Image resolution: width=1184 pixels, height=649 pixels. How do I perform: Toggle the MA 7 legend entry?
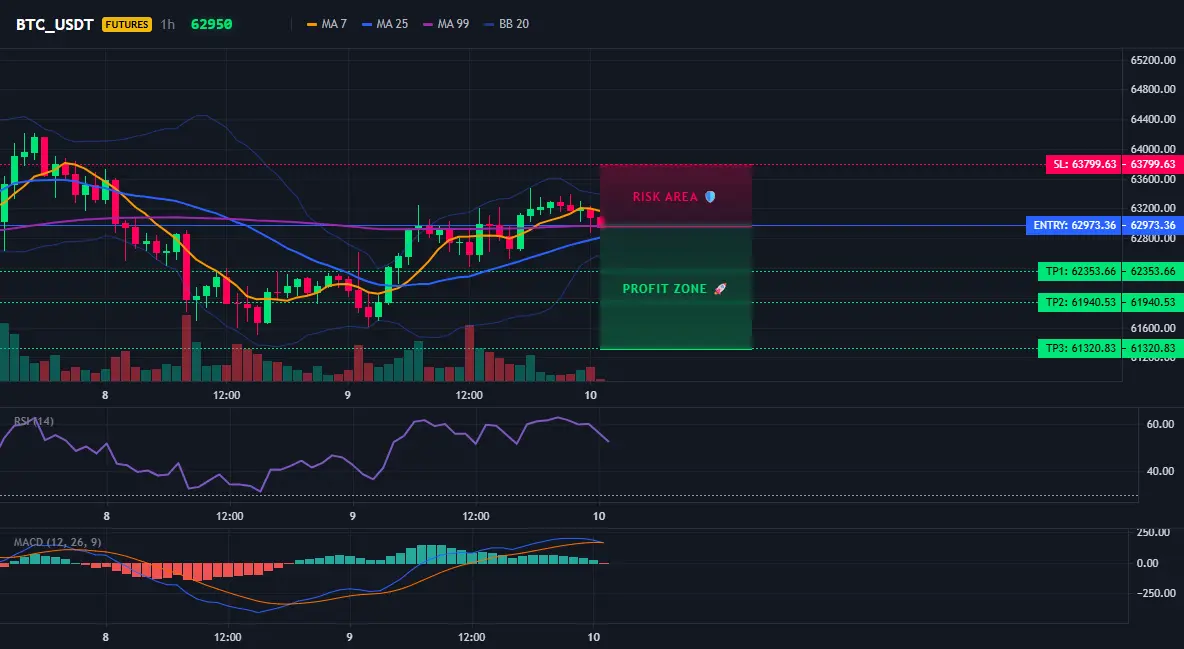click(x=327, y=24)
